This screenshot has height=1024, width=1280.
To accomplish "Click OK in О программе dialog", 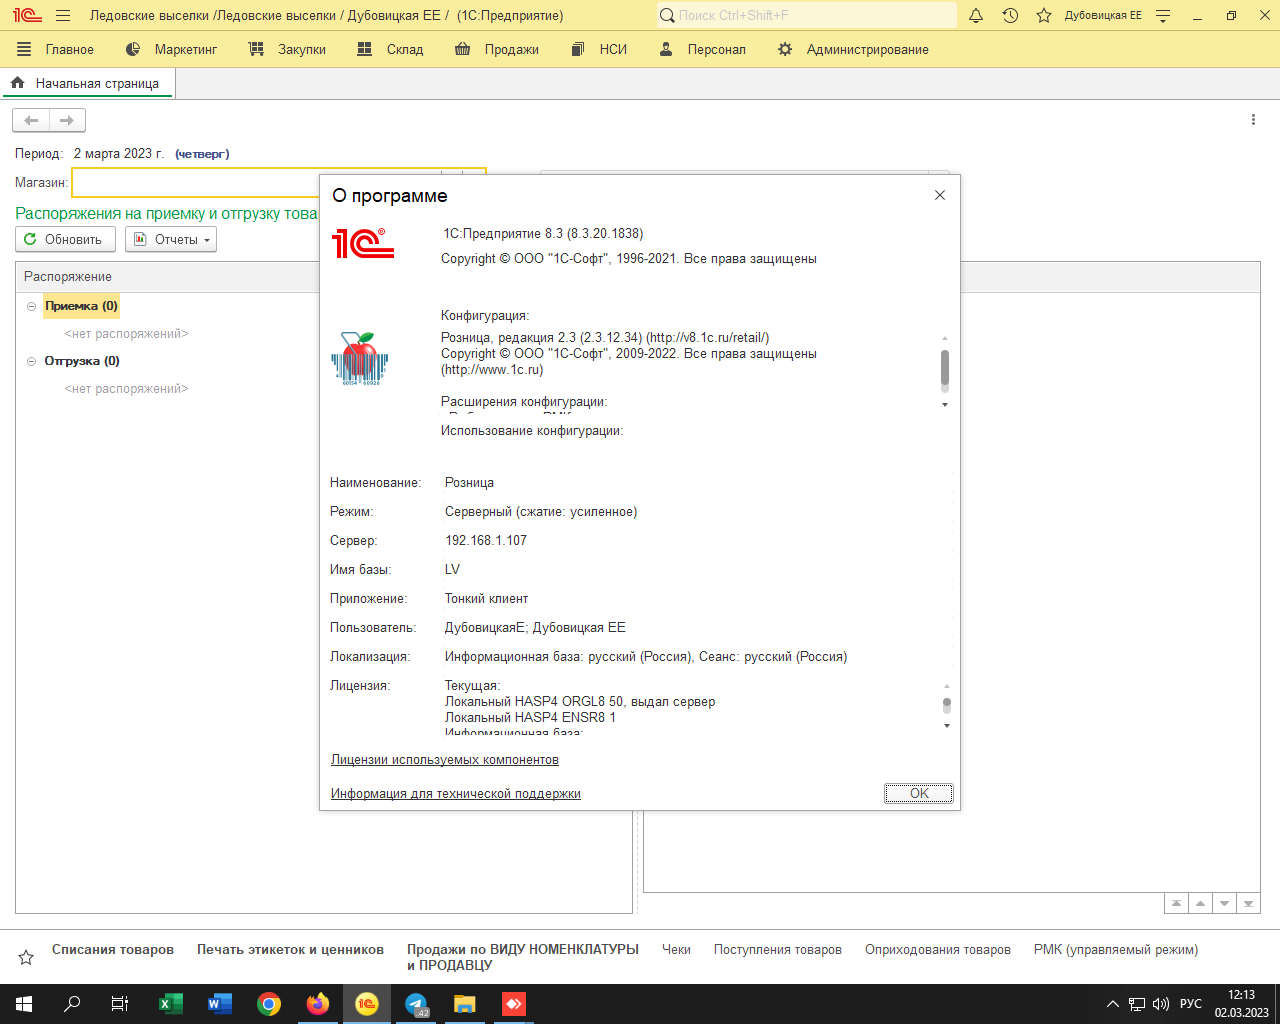I will click(918, 793).
